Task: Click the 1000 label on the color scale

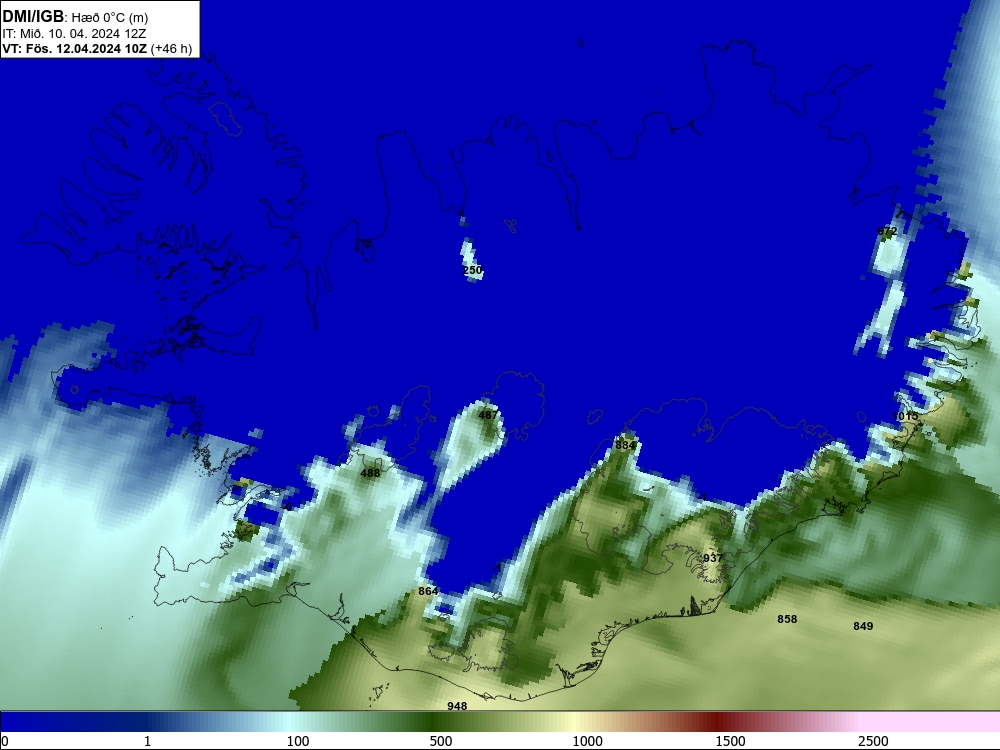Action: pos(587,741)
